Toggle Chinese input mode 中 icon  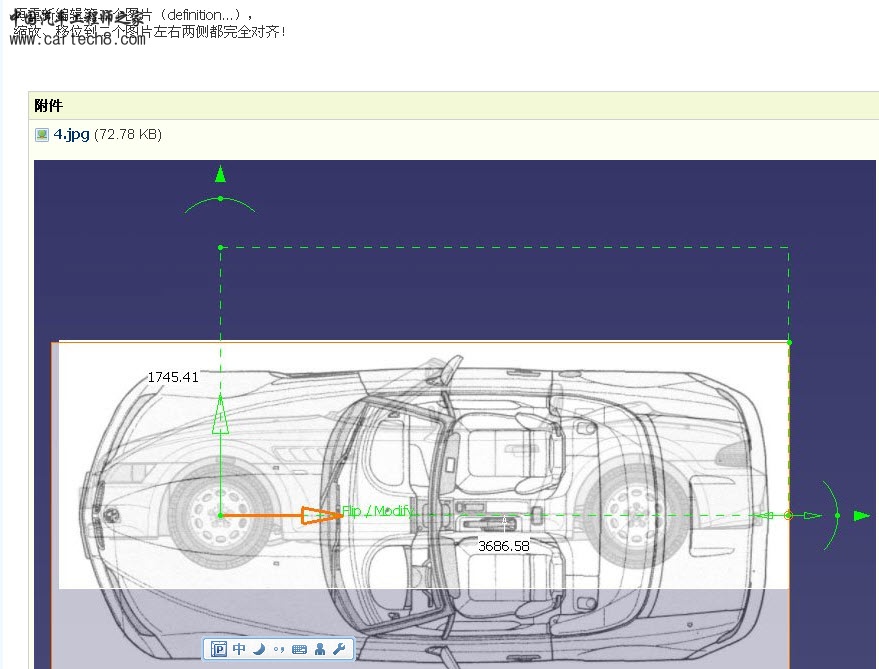click(239, 649)
